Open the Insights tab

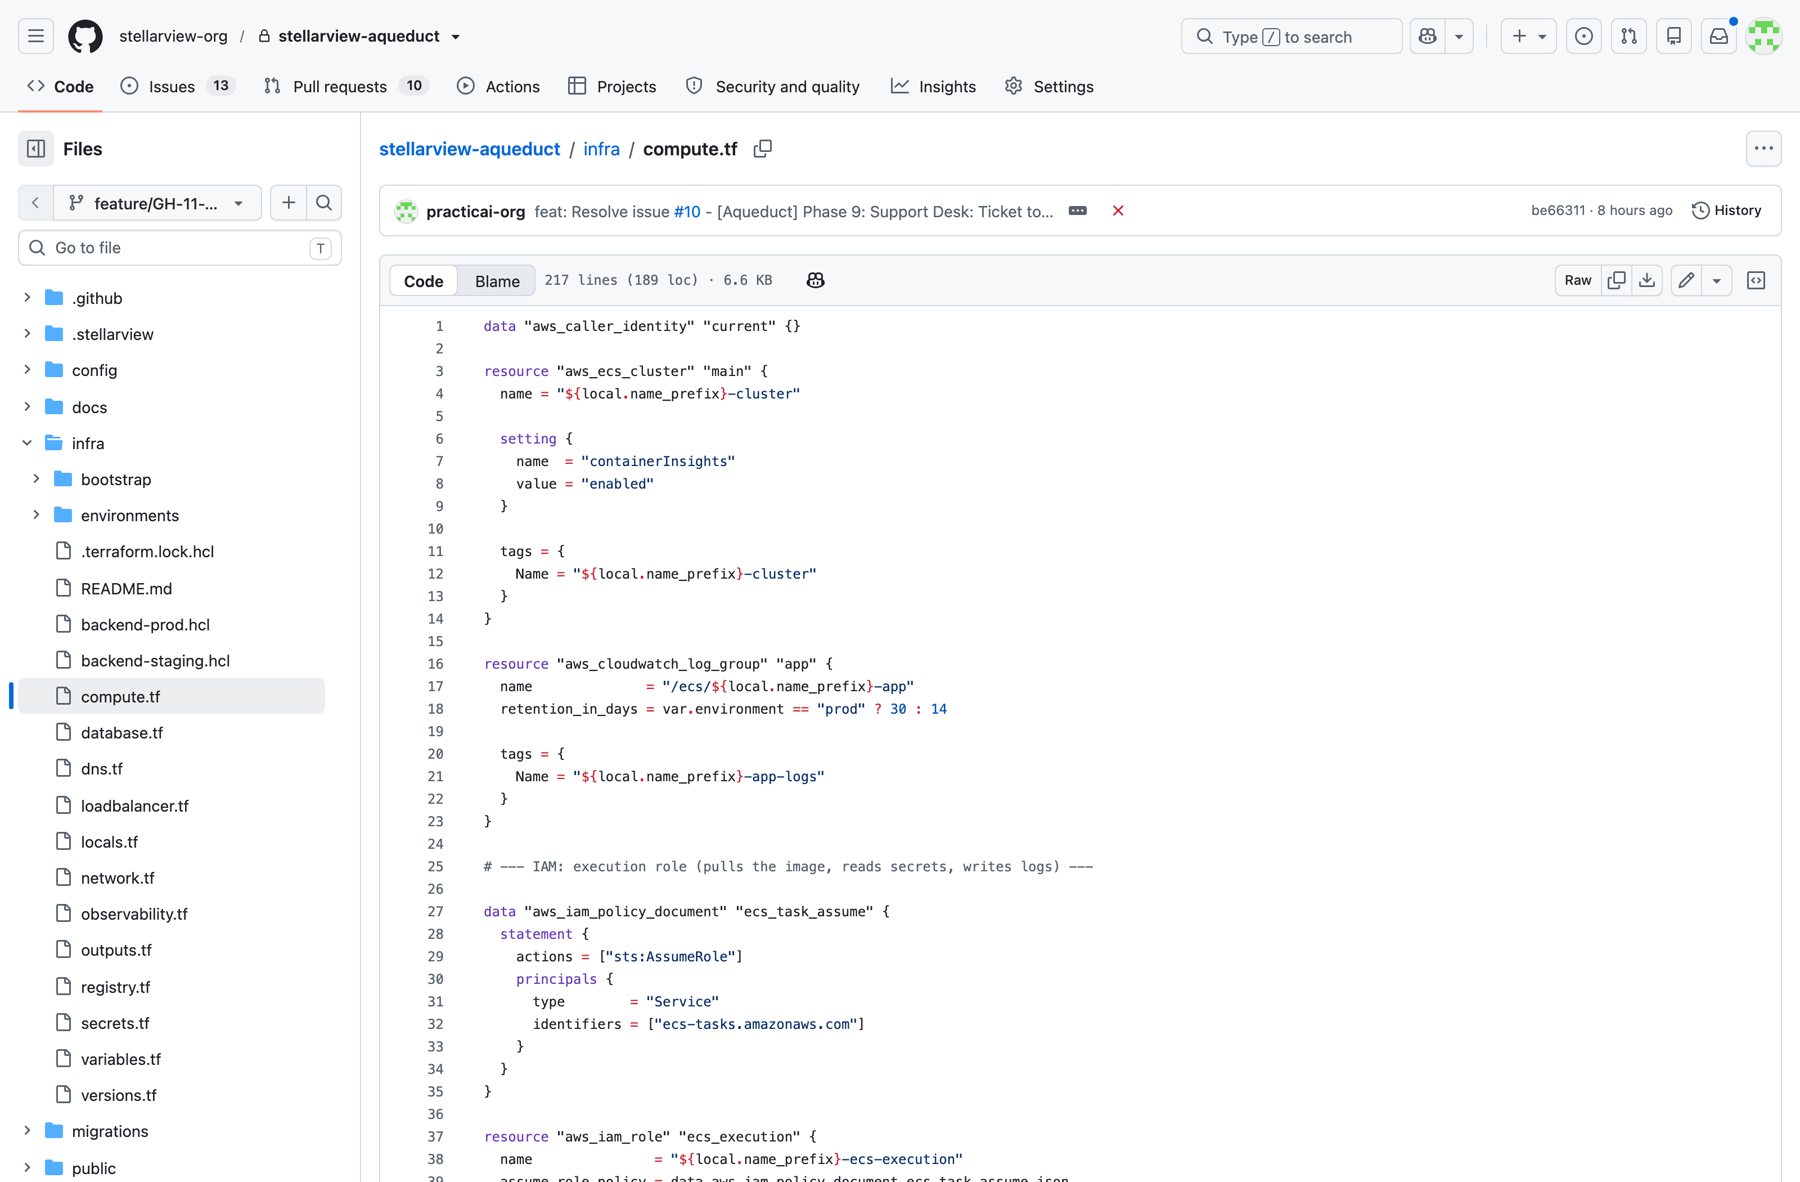(x=933, y=87)
